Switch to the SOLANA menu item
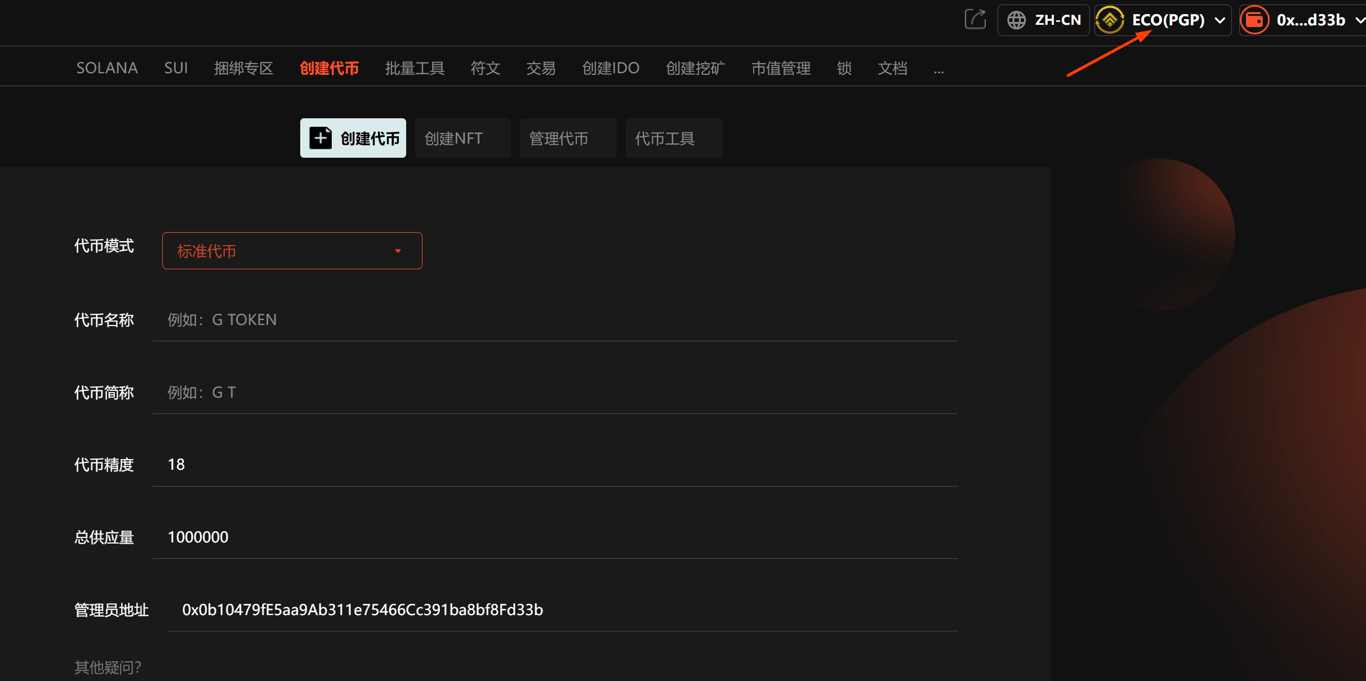 pos(107,68)
